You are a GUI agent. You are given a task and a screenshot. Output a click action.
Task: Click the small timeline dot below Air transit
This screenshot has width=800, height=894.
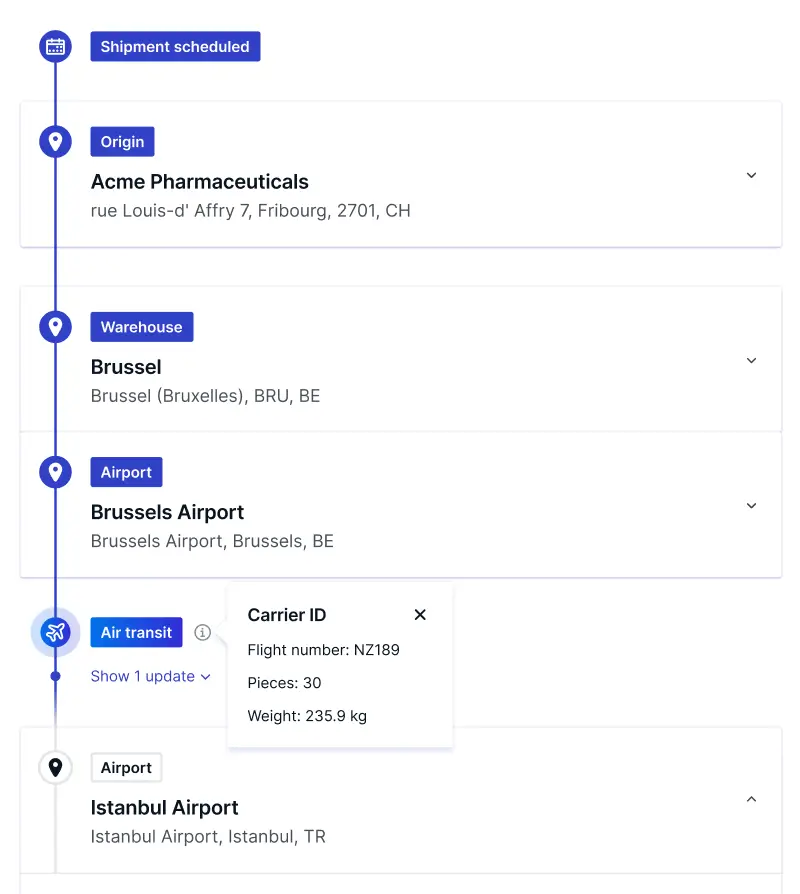click(x=55, y=676)
